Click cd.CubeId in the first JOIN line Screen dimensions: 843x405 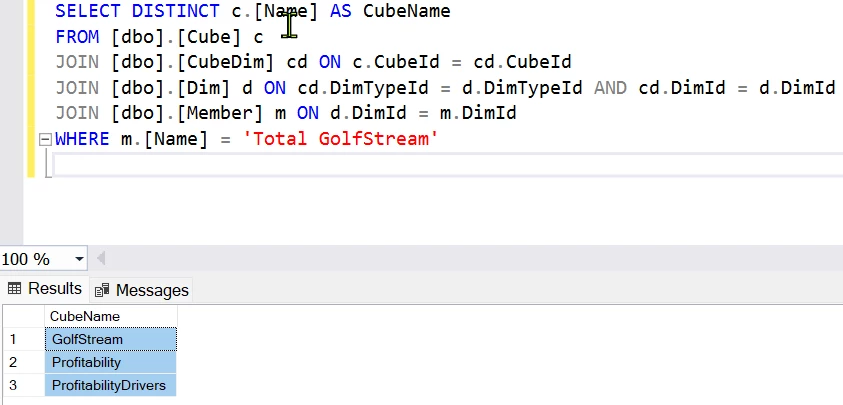pos(522,62)
